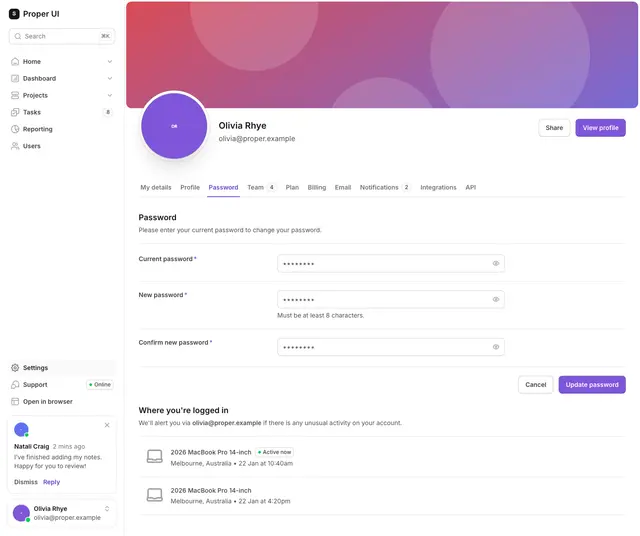The width and height of the screenshot is (640, 536).
Task: Focus the sidebar Search field
Action: coord(62,36)
